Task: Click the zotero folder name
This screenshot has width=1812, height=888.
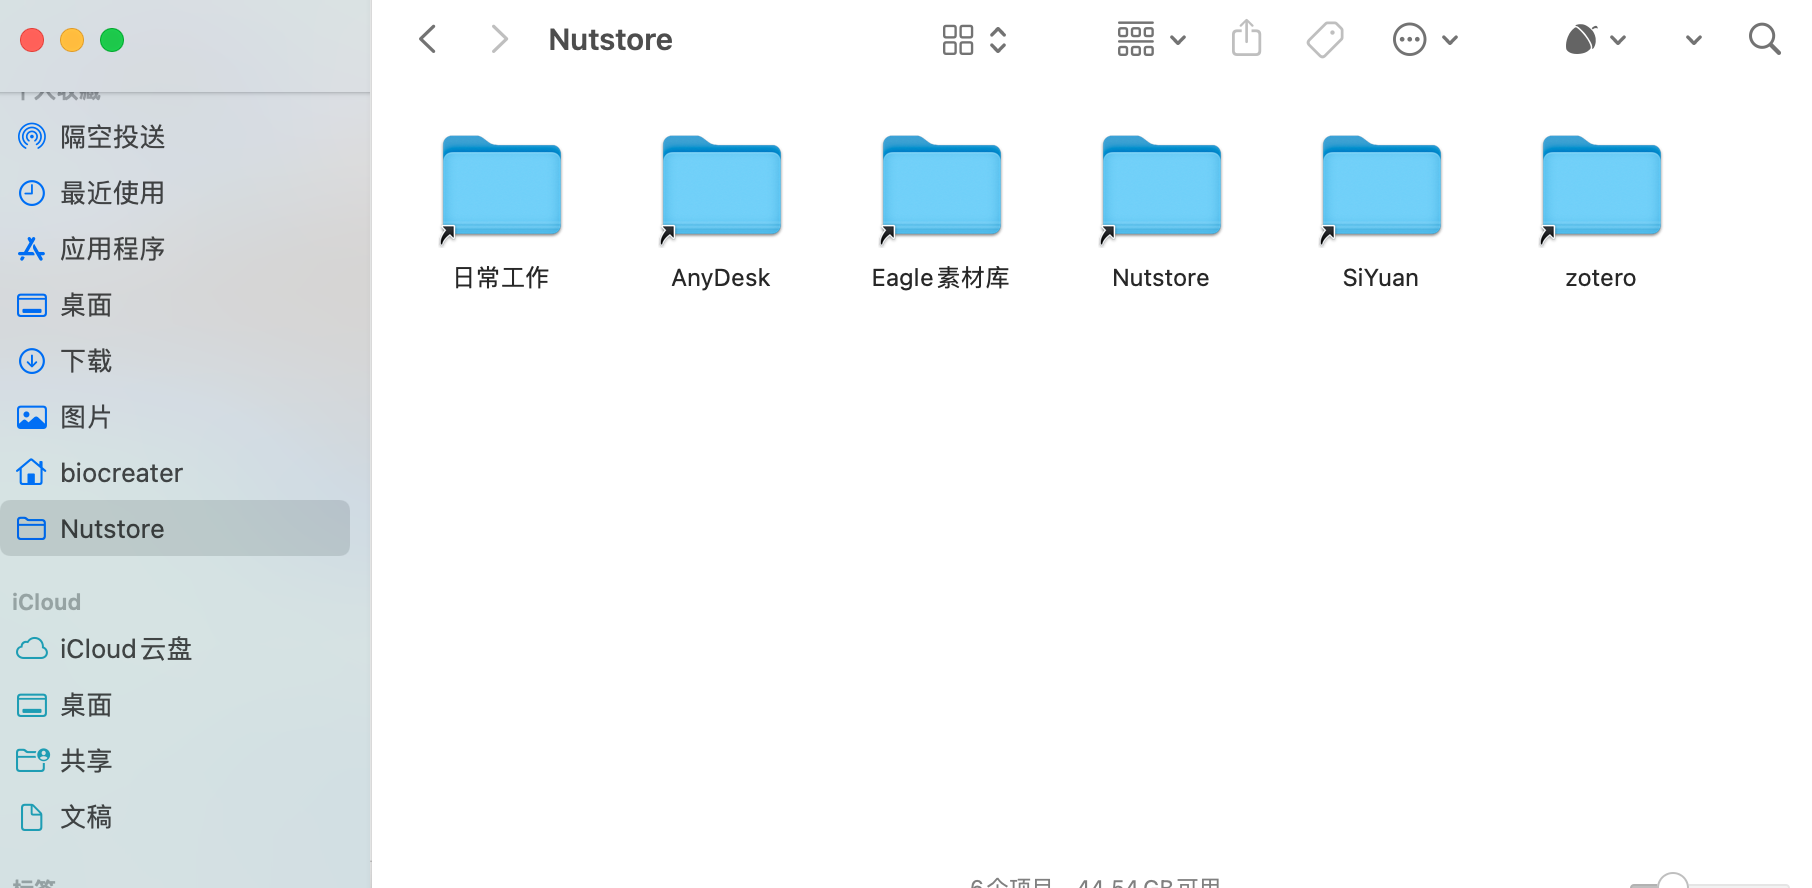Action: [x=1601, y=278]
